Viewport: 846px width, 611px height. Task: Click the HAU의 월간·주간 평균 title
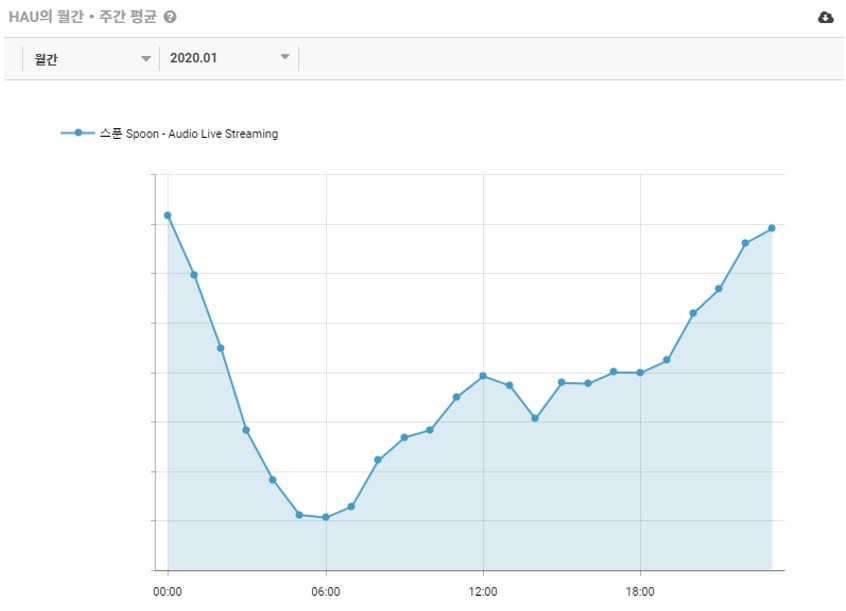(x=83, y=17)
